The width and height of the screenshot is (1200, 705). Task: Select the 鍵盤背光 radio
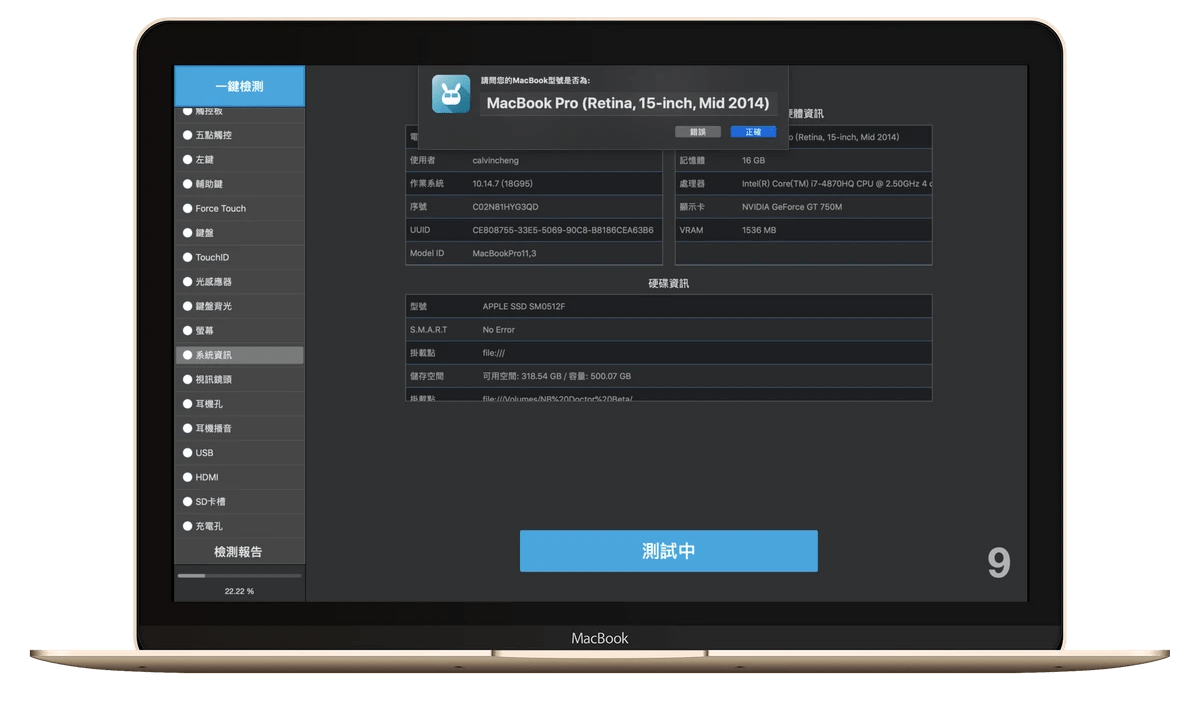pyautogui.click(x=187, y=306)
